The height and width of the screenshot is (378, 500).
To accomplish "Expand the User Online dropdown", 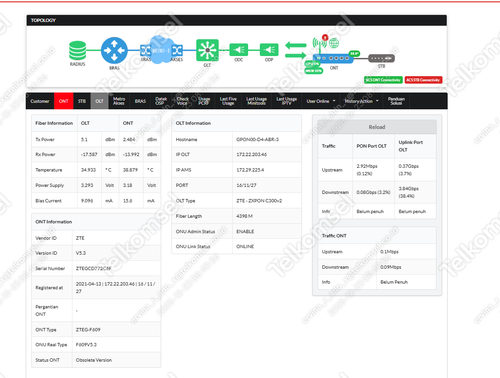I will click(321, 101).
